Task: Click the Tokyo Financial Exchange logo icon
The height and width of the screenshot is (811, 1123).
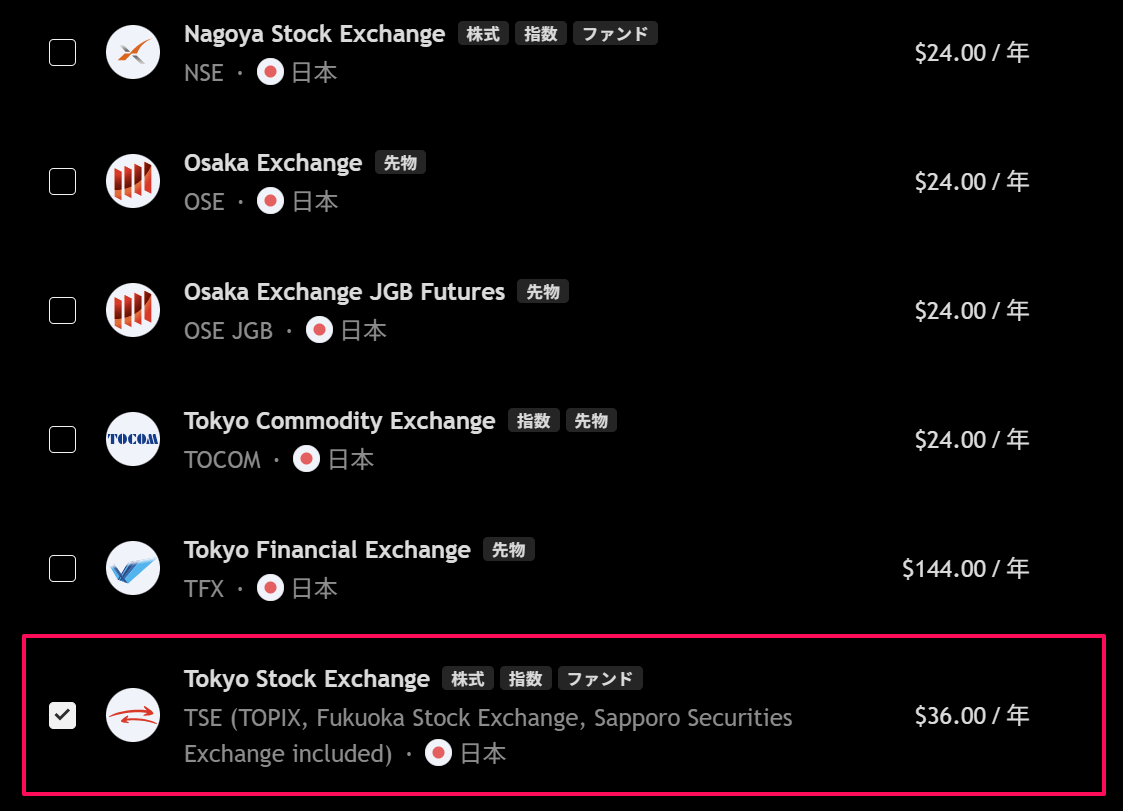Action: point(133,568)
